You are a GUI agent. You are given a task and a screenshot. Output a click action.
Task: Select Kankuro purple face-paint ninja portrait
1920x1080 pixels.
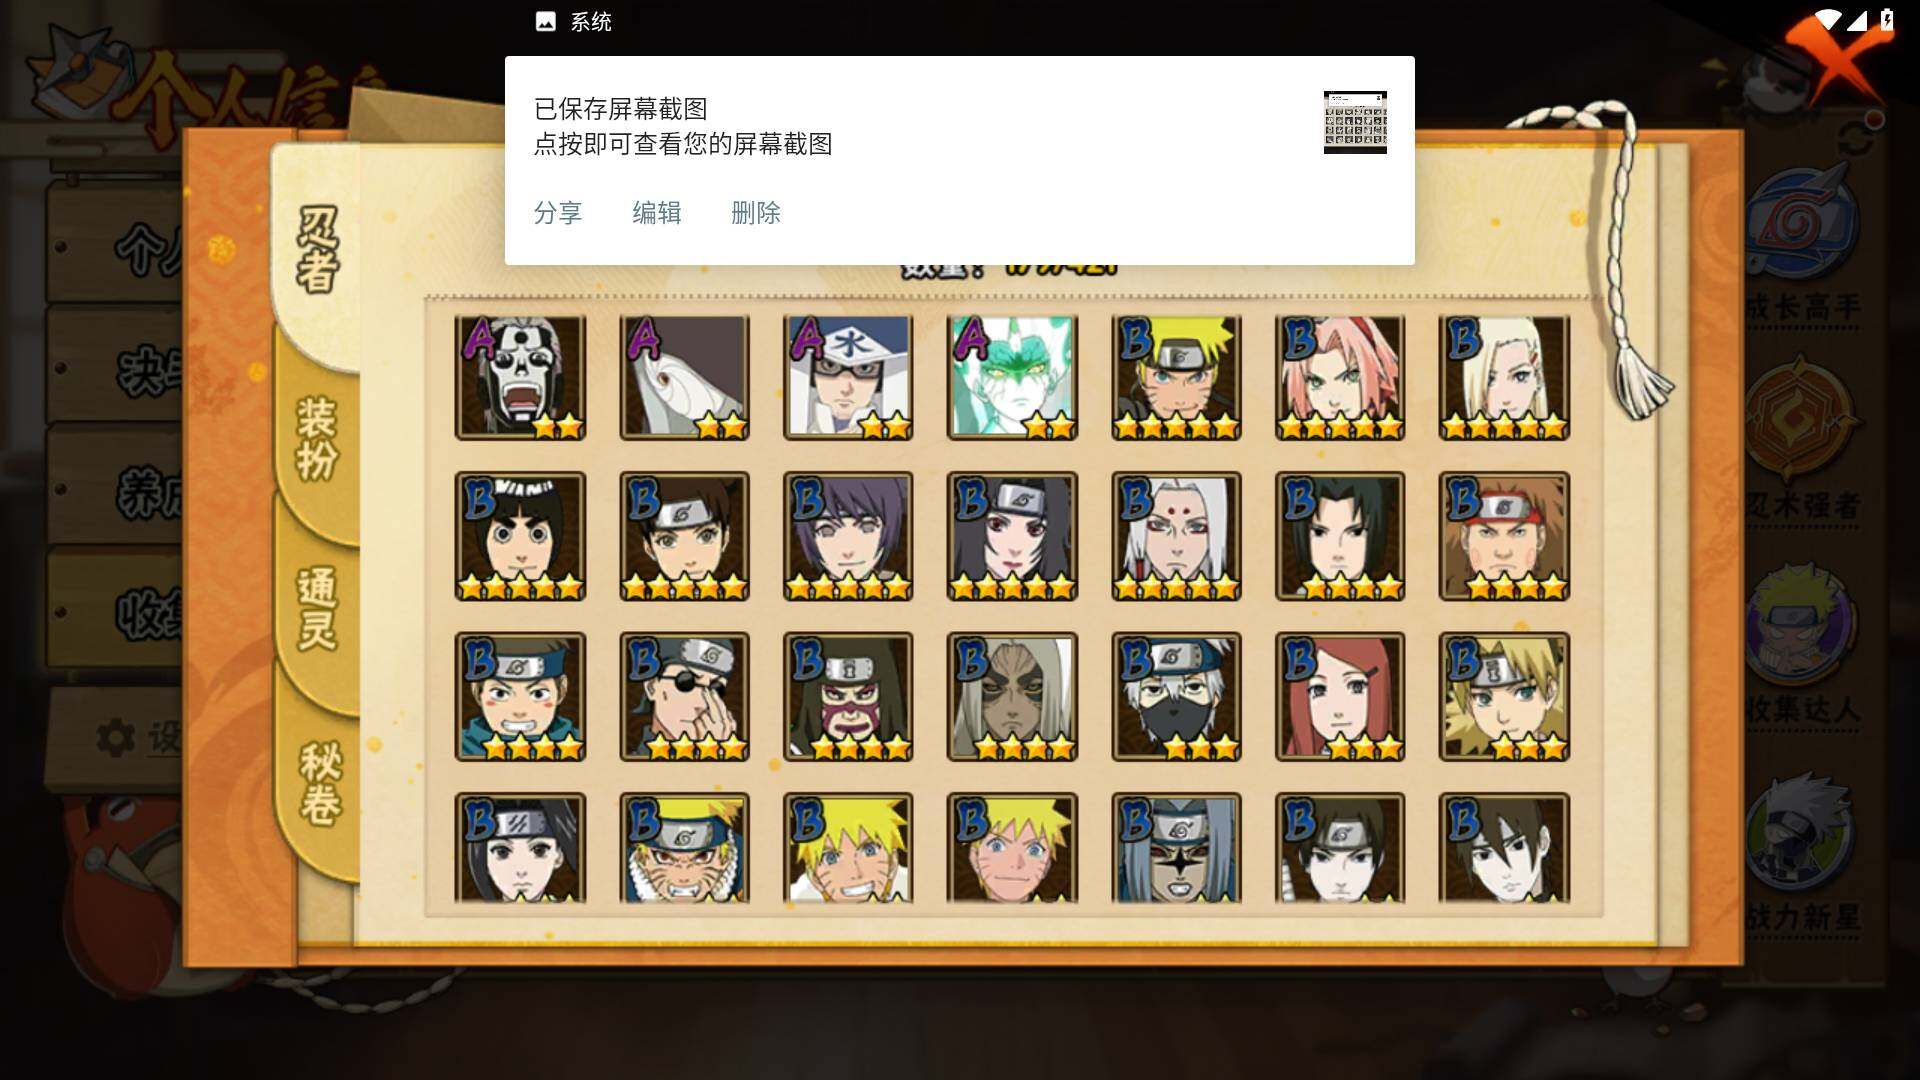pos(848,697)
